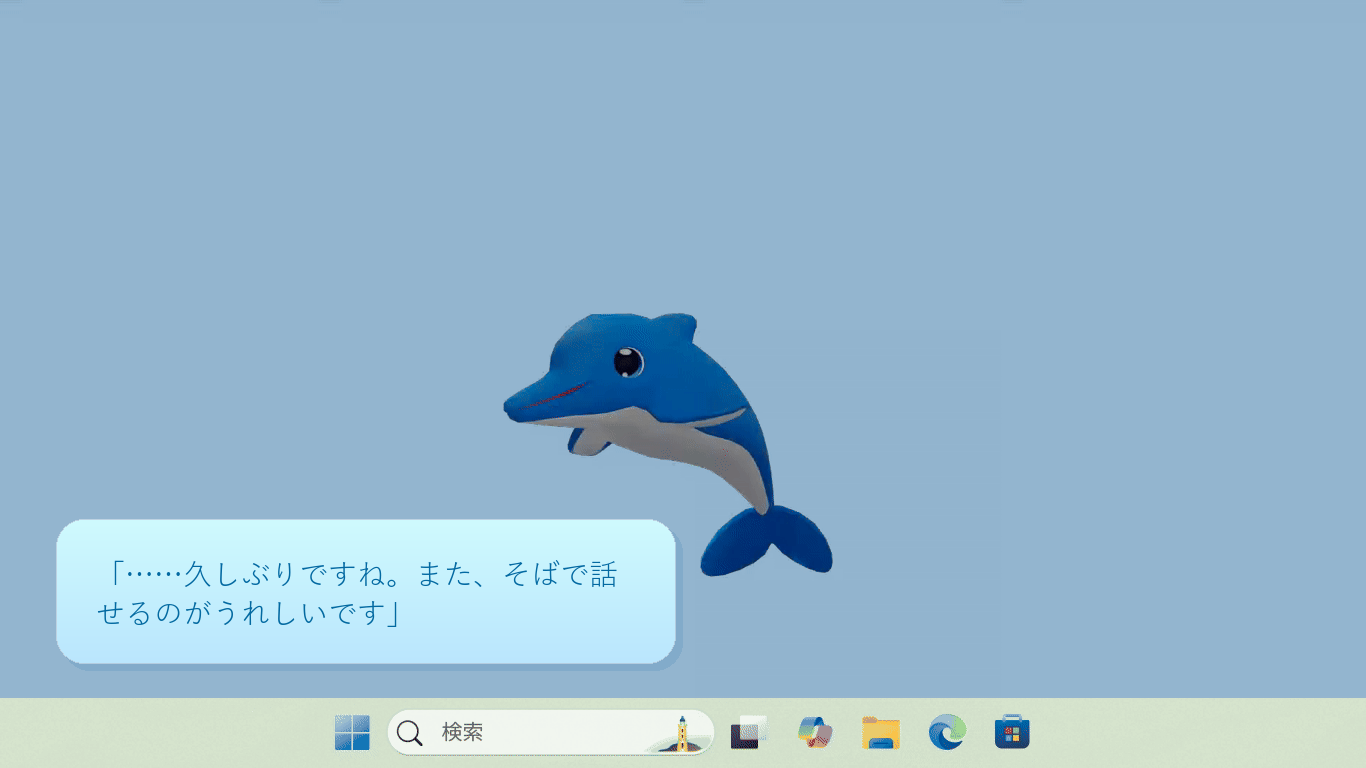Click the dolphin's front flipper
The height and width of the screenshot is (768, 1366).
[x=590, y=440]
